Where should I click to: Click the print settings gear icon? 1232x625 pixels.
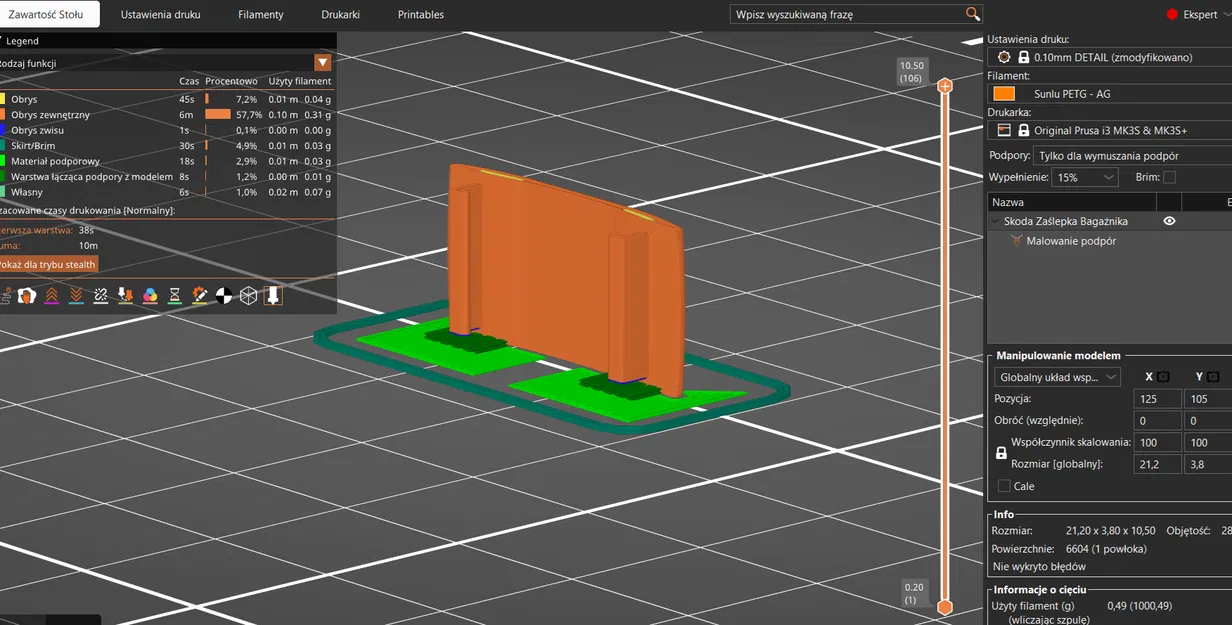click(x=1004, y=57)
